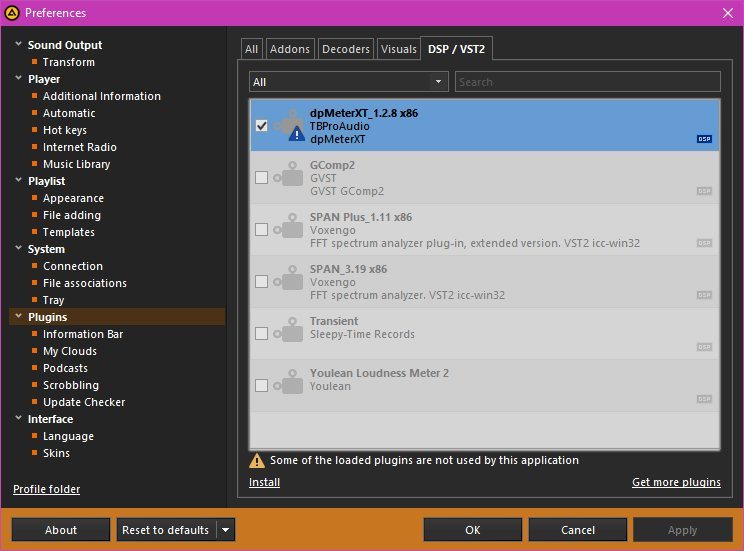Open the Reset to defaults dropdown arrow
The width and height of the screenshot is (744, 551).
click(x=226, y=530)
